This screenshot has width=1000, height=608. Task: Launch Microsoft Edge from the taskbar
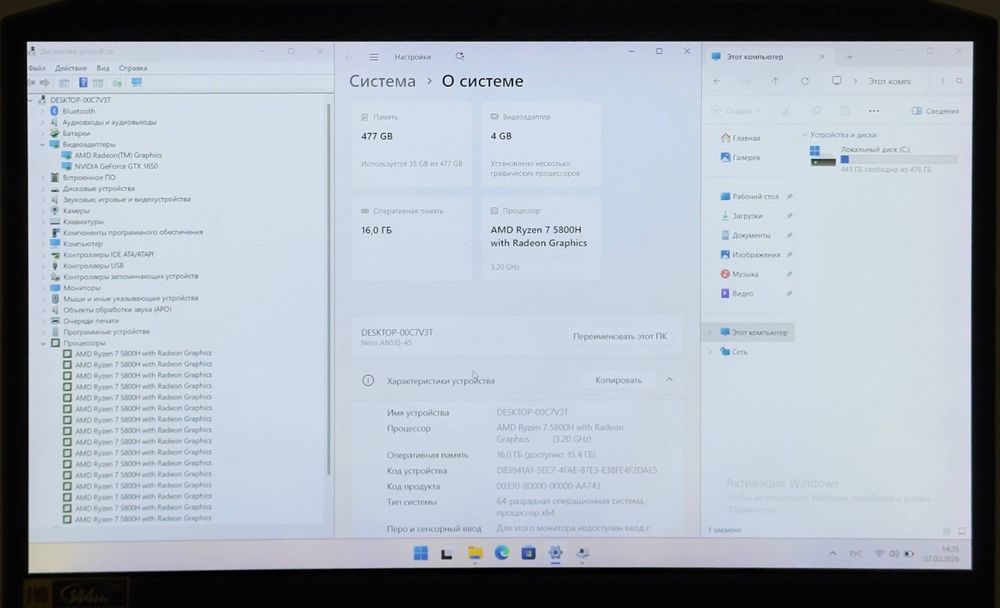[x=502, y=552]
